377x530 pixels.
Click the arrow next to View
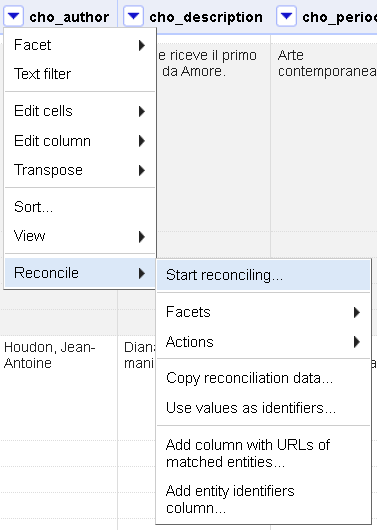click(x=142, y=237)
